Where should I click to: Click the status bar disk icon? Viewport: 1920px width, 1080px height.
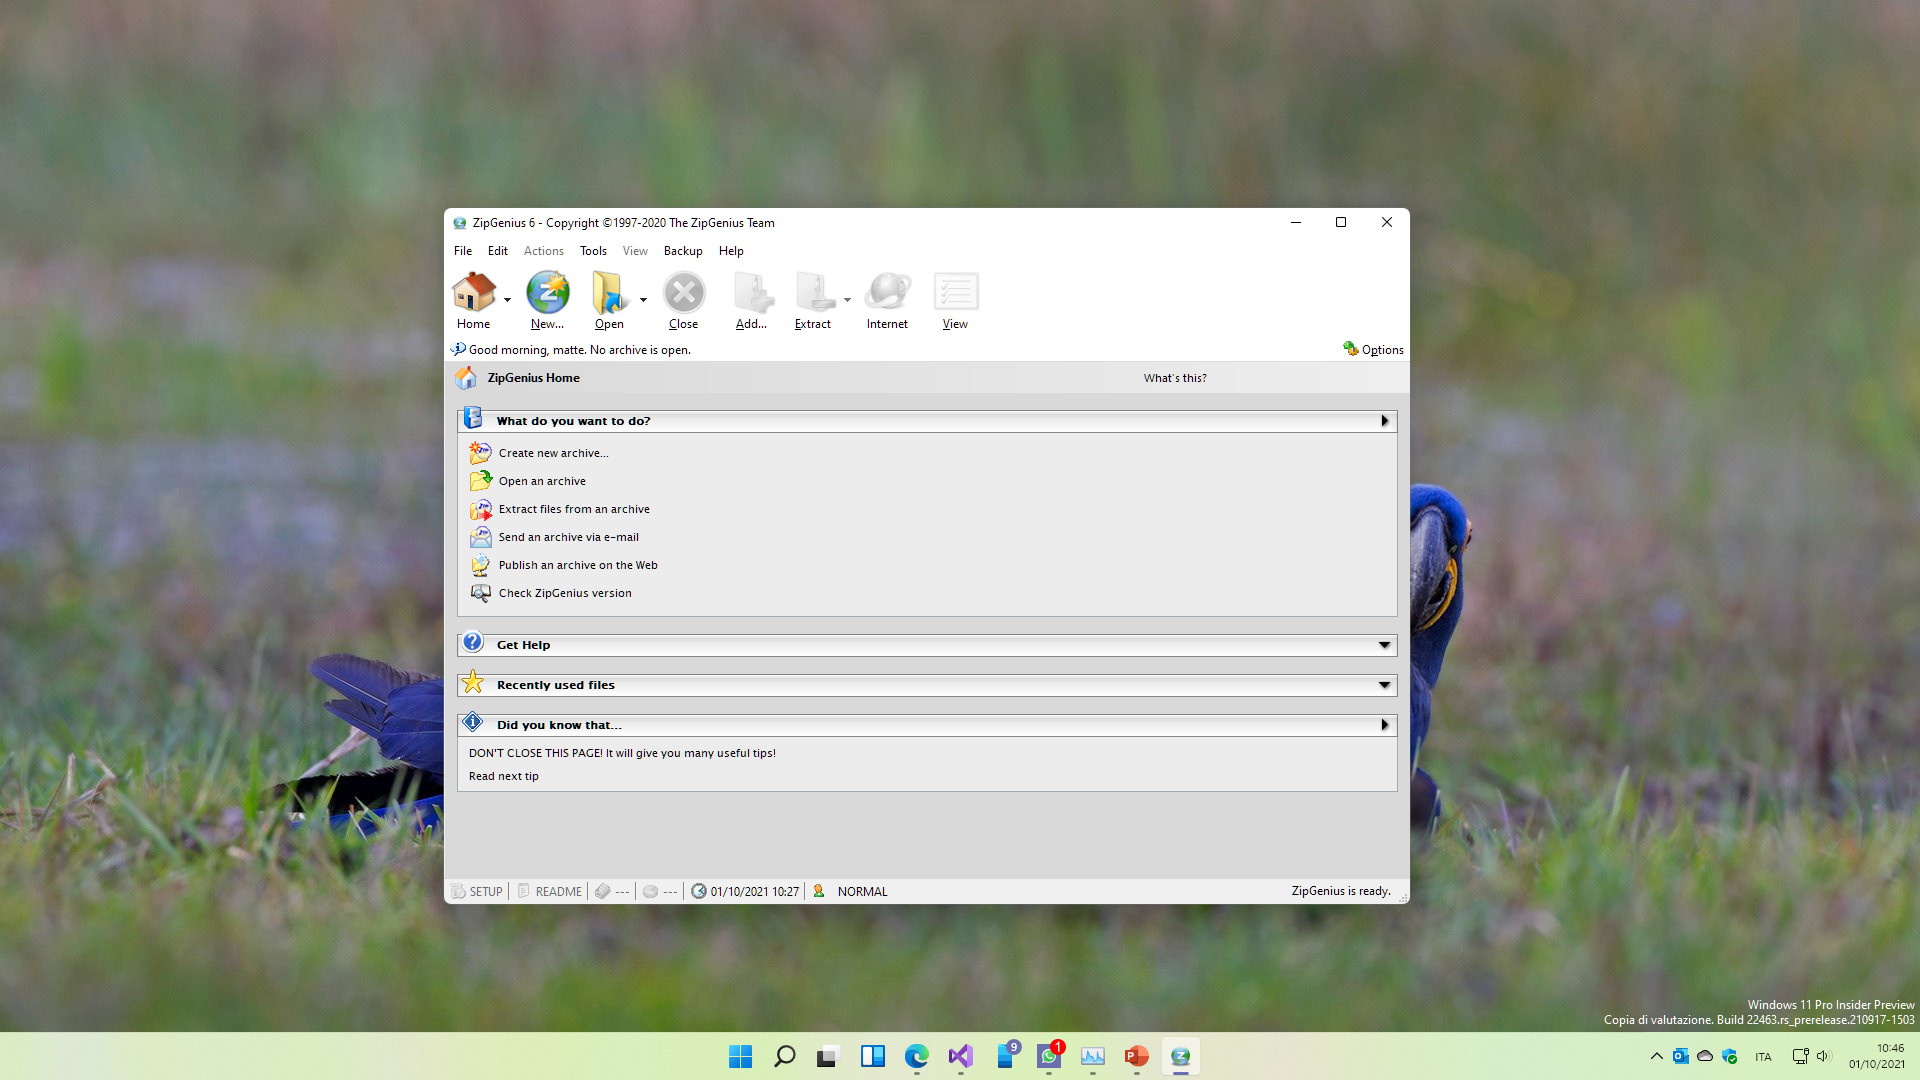point(650,891)
